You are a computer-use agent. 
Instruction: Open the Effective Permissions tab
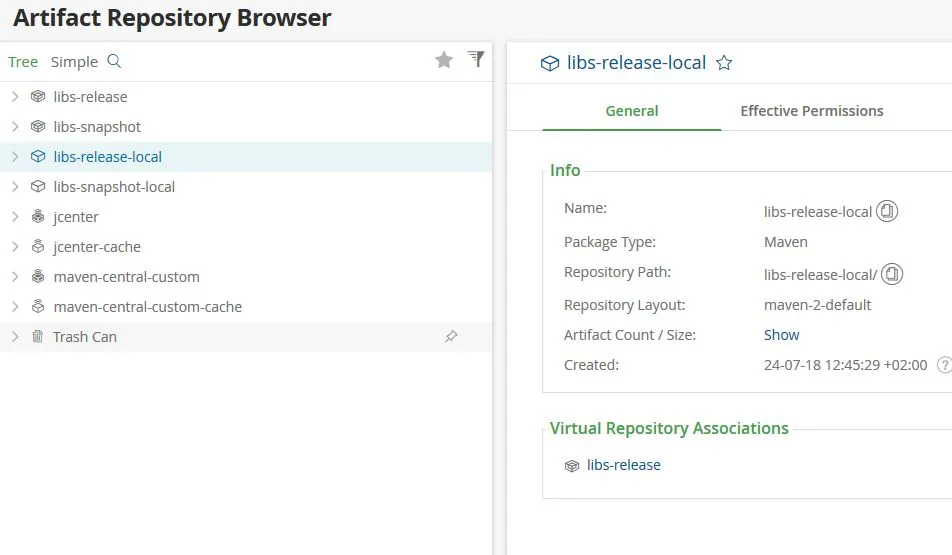pos(812,111)
